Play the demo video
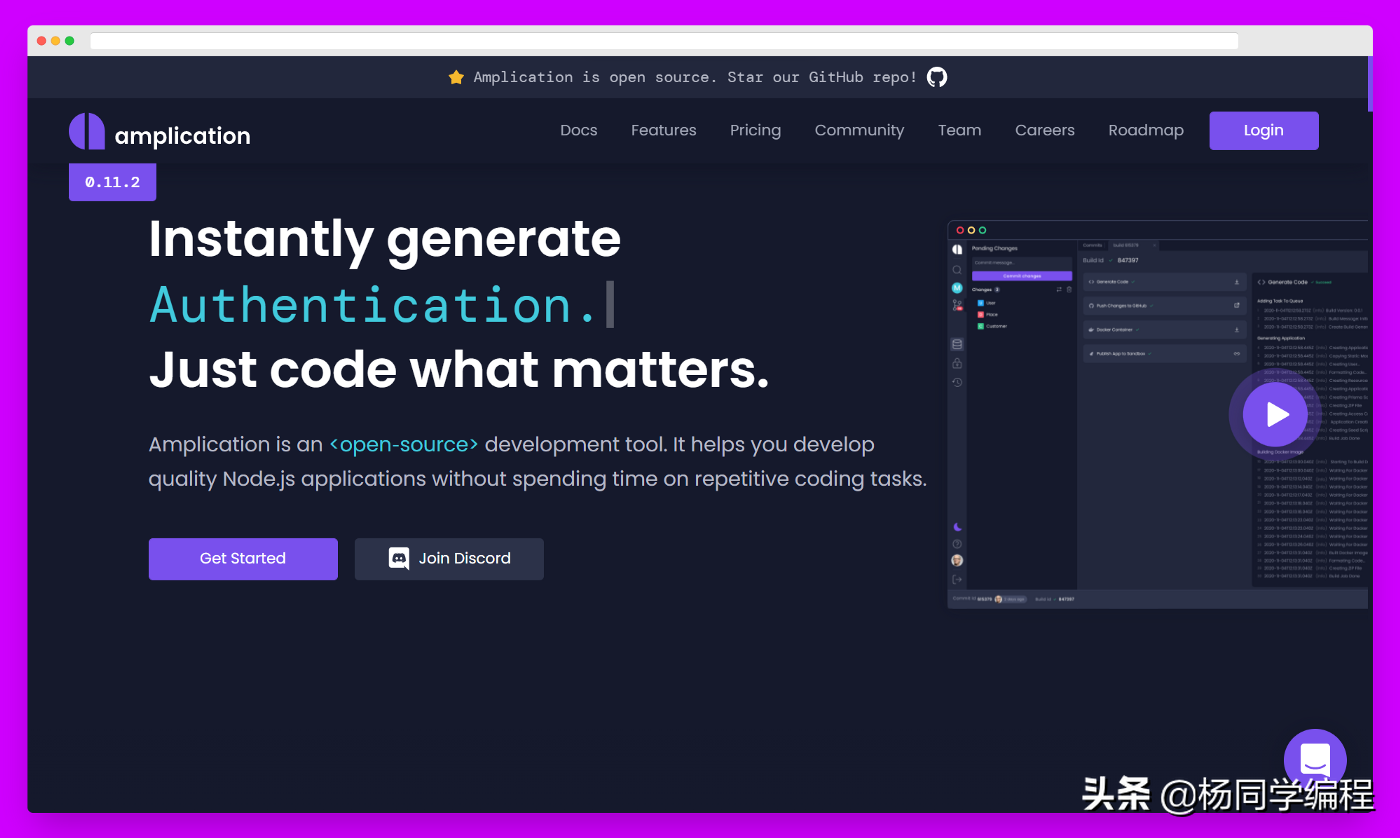The width and height of the screenshot is (1400, 838). pos(1276,414)
